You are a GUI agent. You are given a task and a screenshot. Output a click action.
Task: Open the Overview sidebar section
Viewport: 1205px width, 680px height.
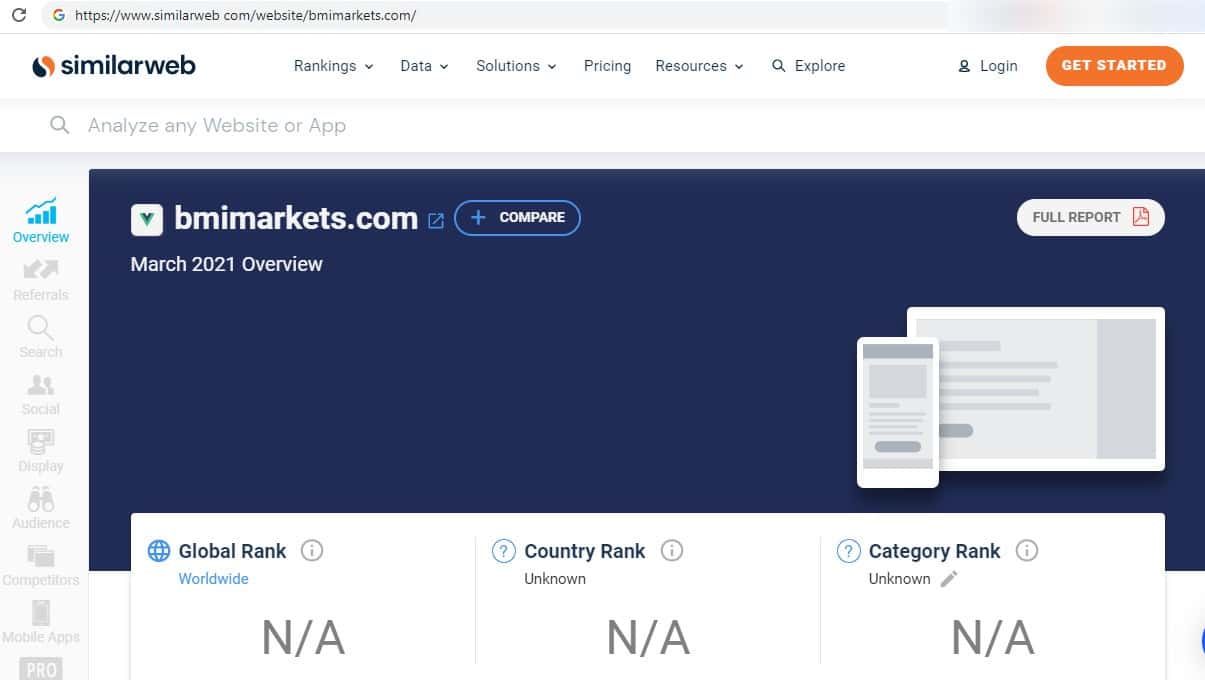tap(41, 220)
